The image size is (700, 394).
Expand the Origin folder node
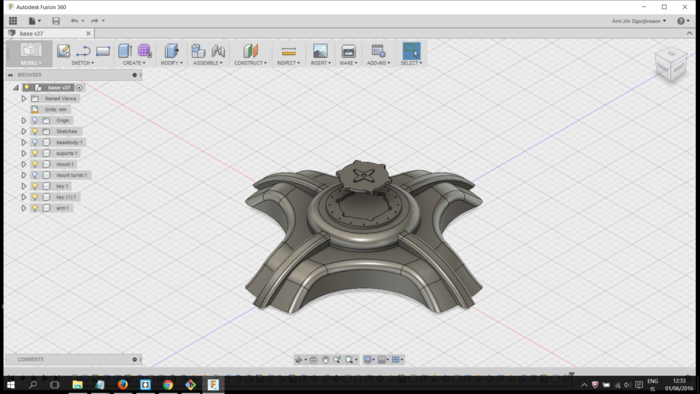pos(24,120)
